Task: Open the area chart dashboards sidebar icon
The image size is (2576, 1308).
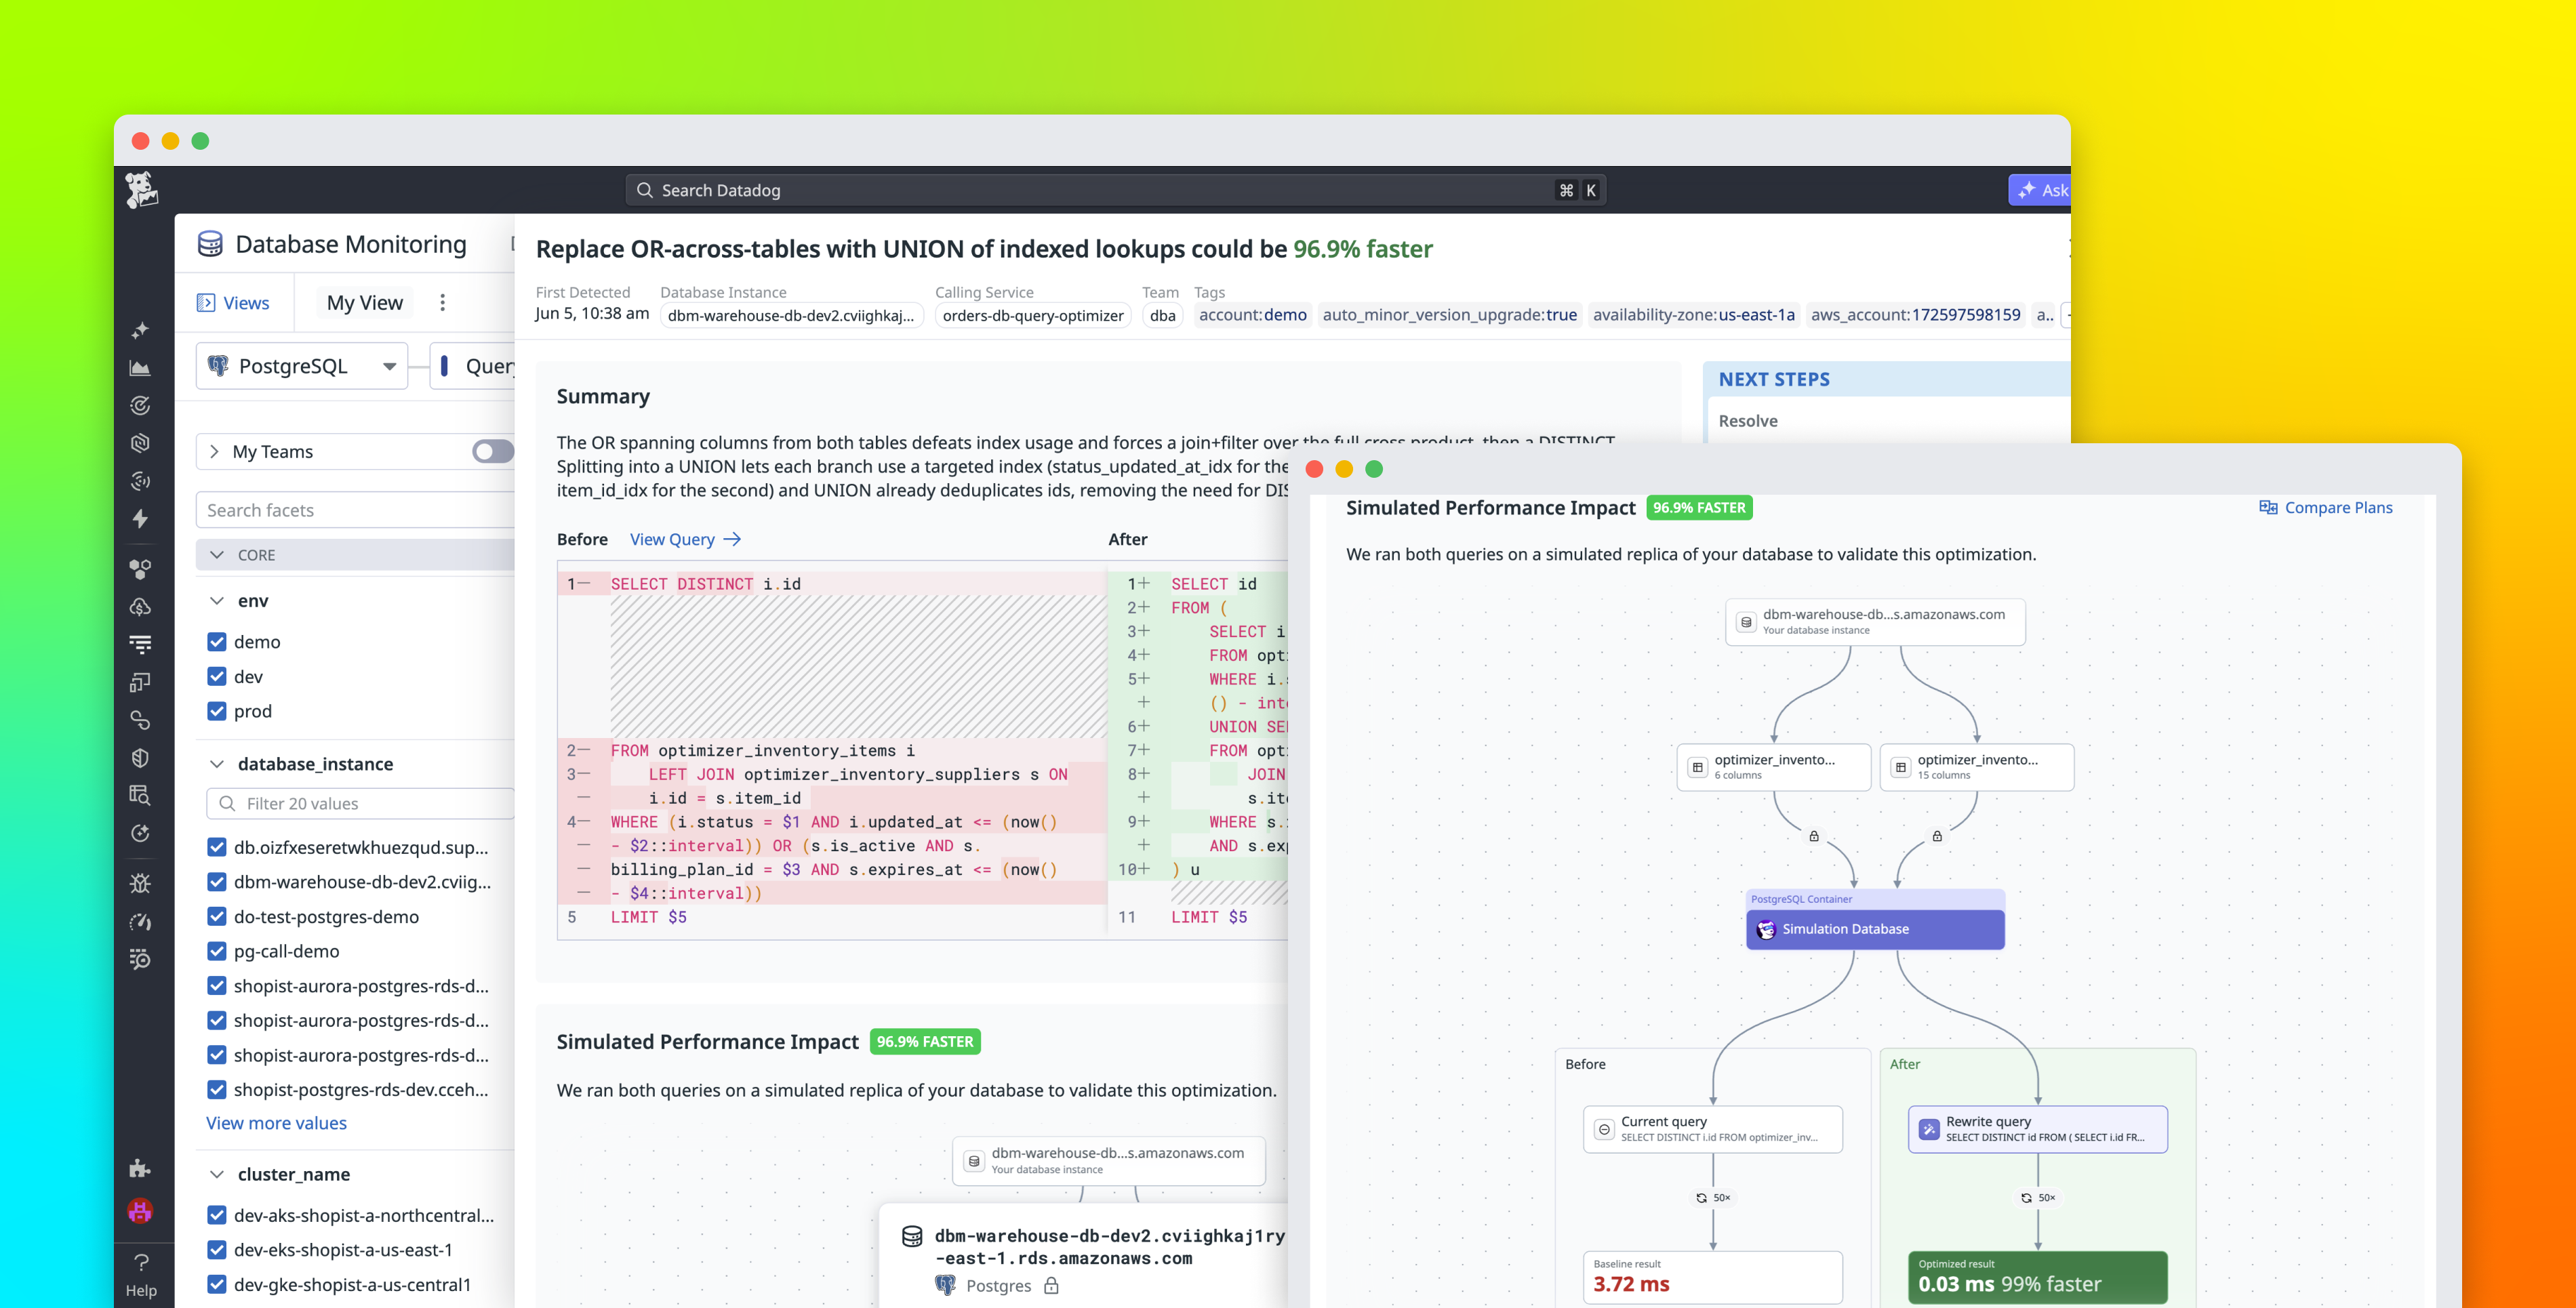Action: point(141,368)
